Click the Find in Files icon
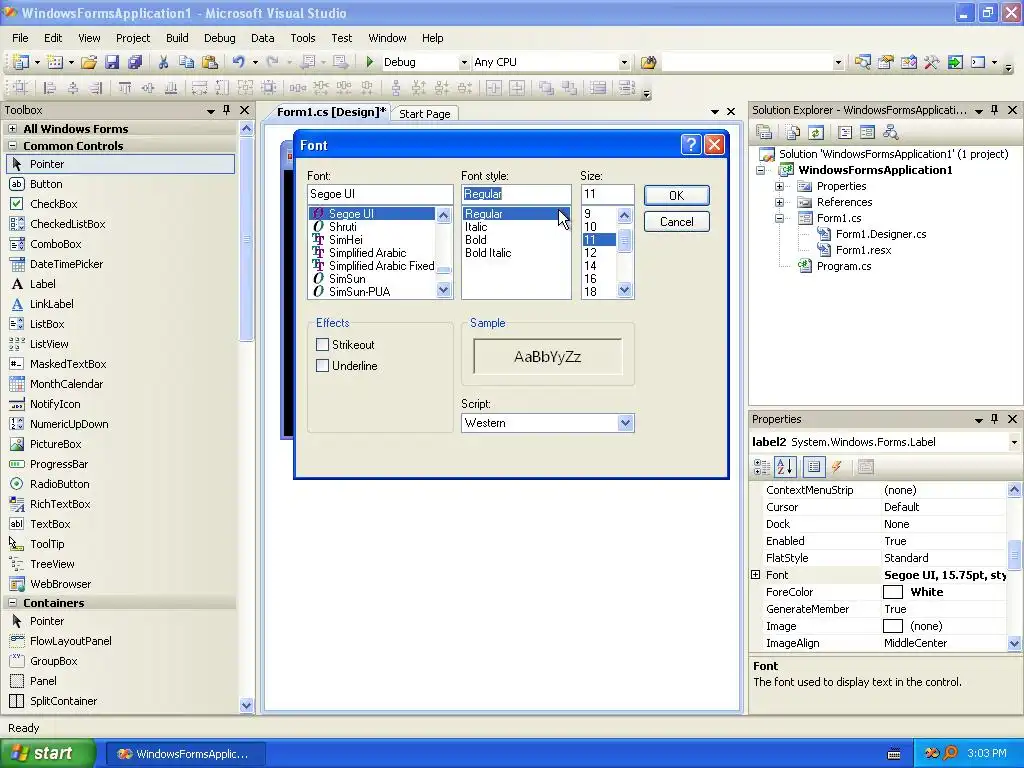 [648, 62]
